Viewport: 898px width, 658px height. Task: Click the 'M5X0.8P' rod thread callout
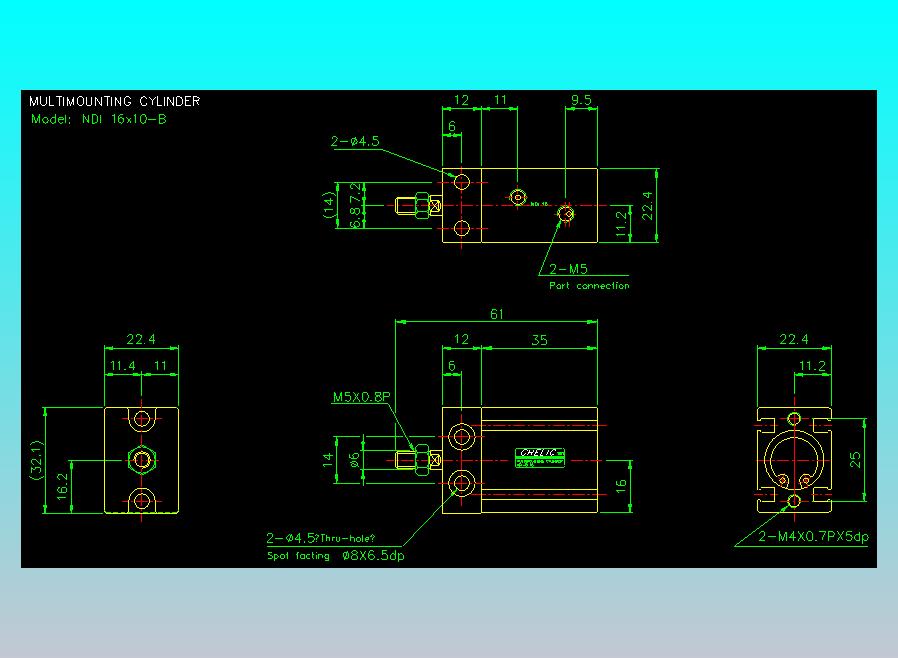[x=361, y=396]
